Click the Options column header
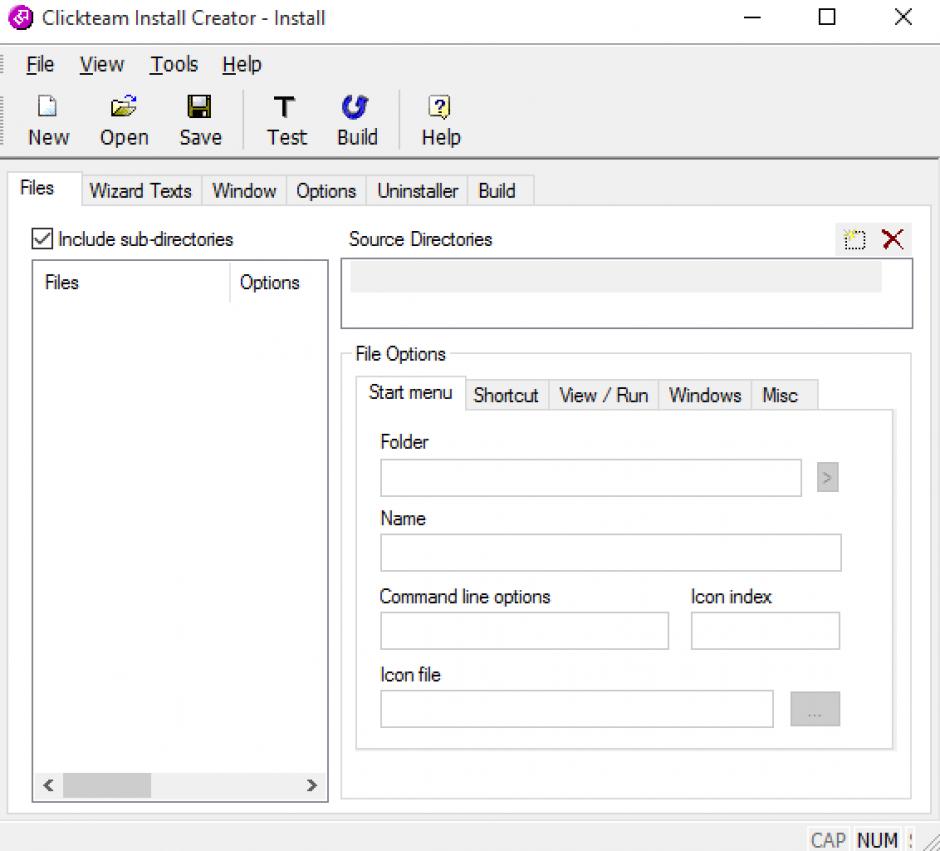Viewport: 940px width, 851px height. point(278,282)
